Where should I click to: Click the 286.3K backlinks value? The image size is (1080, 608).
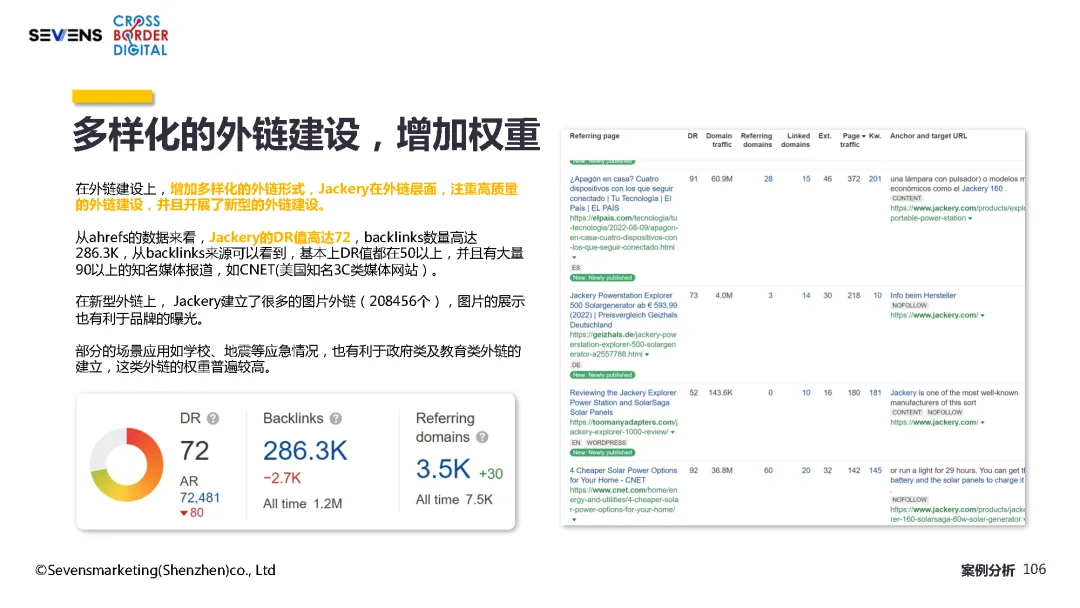(x=305, y=452)
